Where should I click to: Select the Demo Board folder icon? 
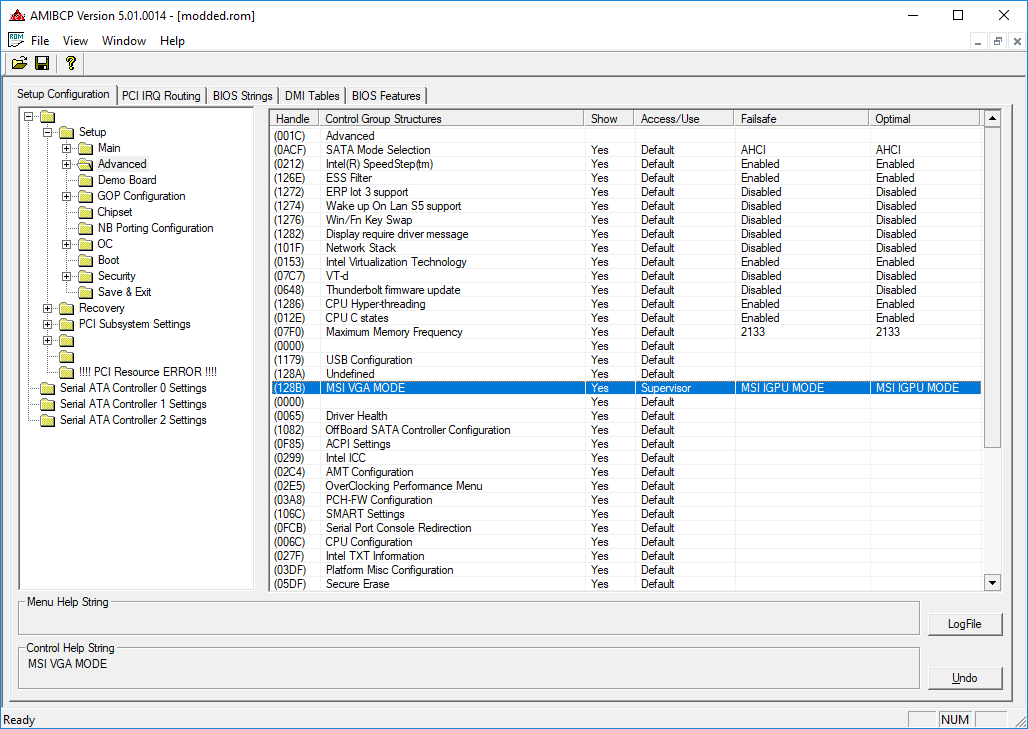[x=86, y=180]
